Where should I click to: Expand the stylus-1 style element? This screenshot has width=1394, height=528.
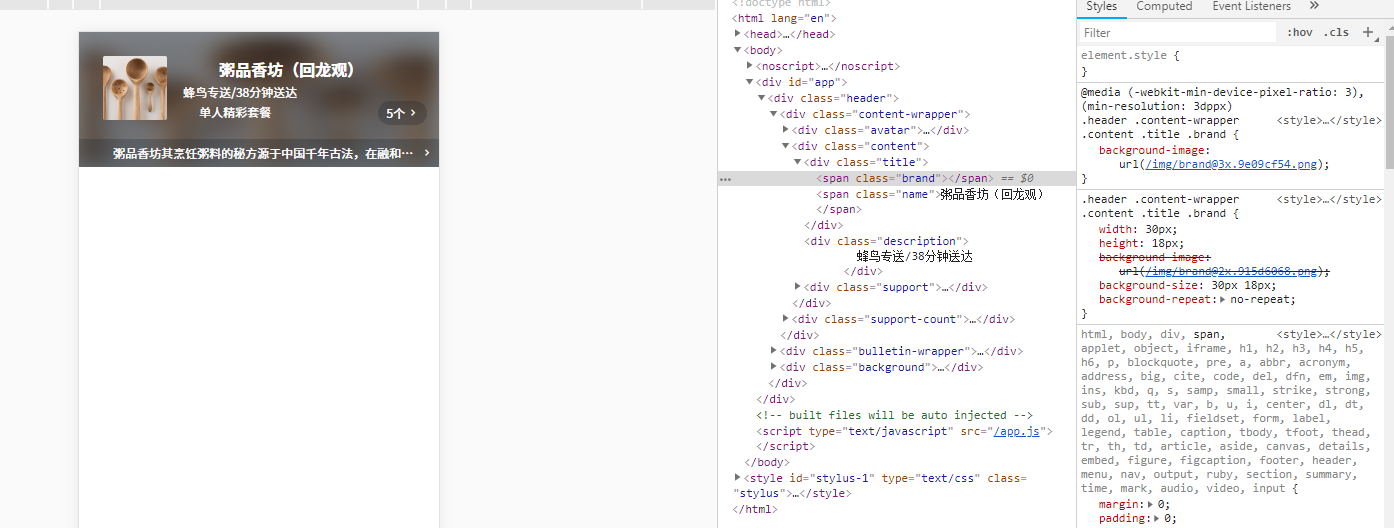tap(739, 478)
